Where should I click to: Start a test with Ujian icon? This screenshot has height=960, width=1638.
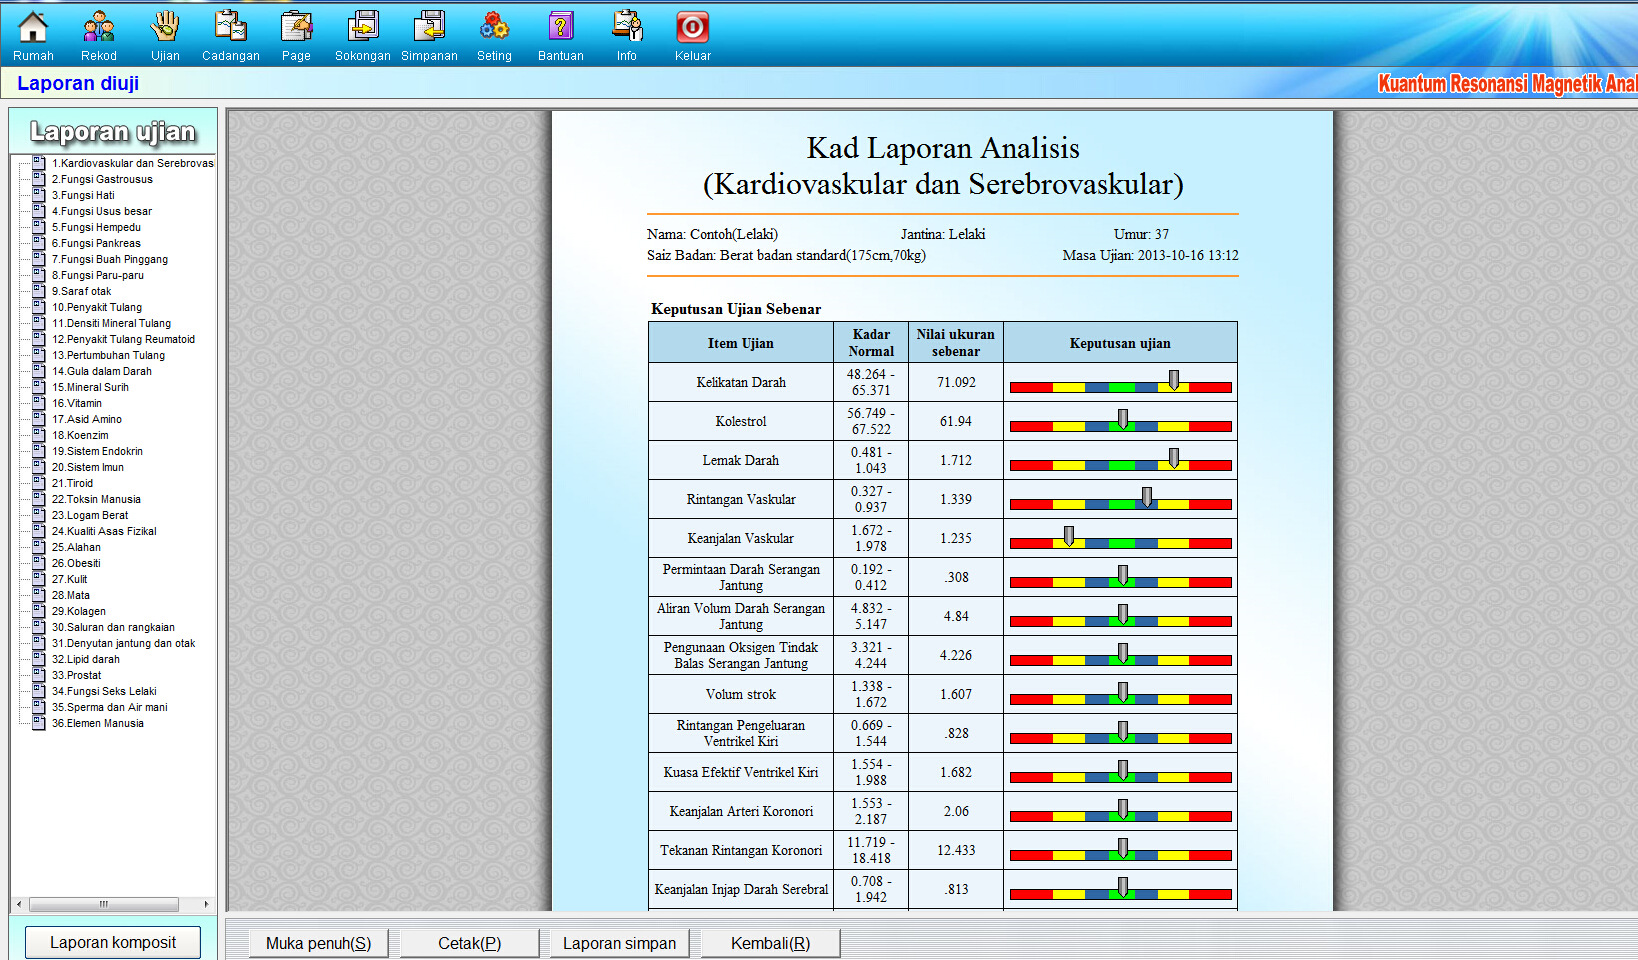tap(165, 28)
